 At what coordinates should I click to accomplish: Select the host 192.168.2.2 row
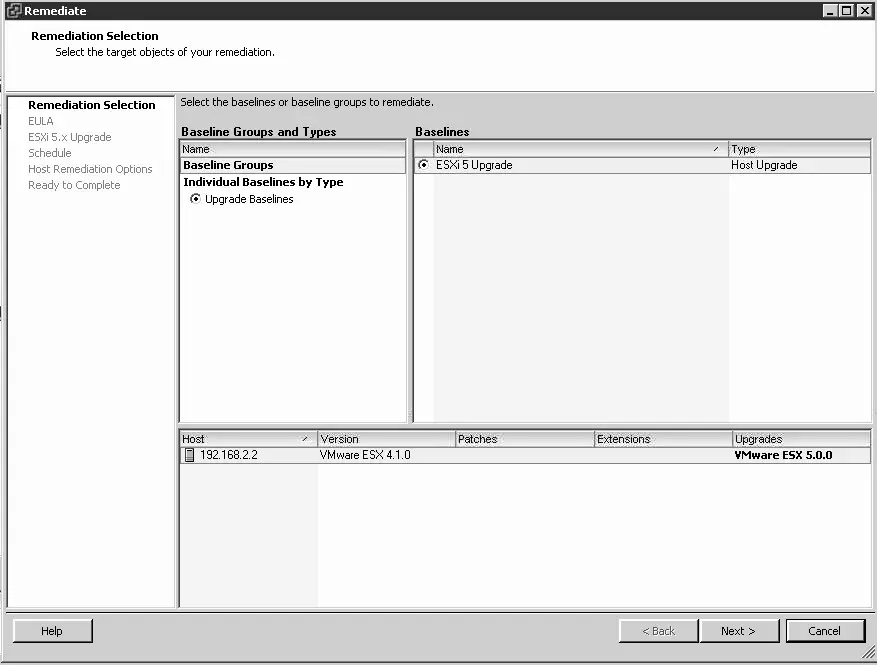click(525, 455)
